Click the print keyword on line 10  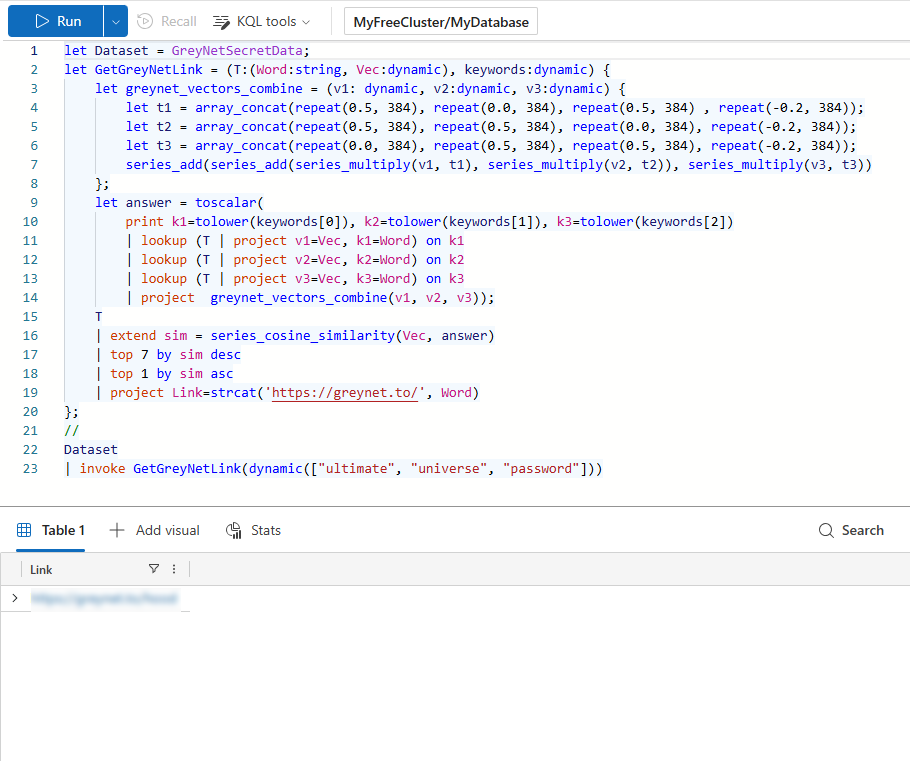(x=145, y=222)
